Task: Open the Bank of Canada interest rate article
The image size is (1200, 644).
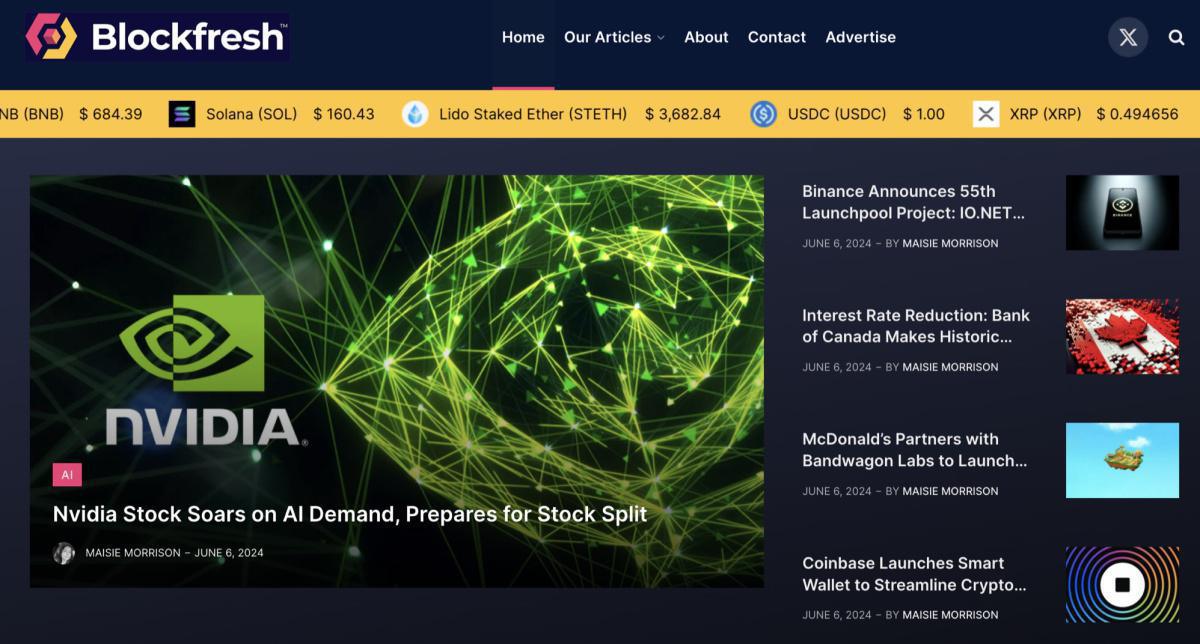Action: pos(915,326)
